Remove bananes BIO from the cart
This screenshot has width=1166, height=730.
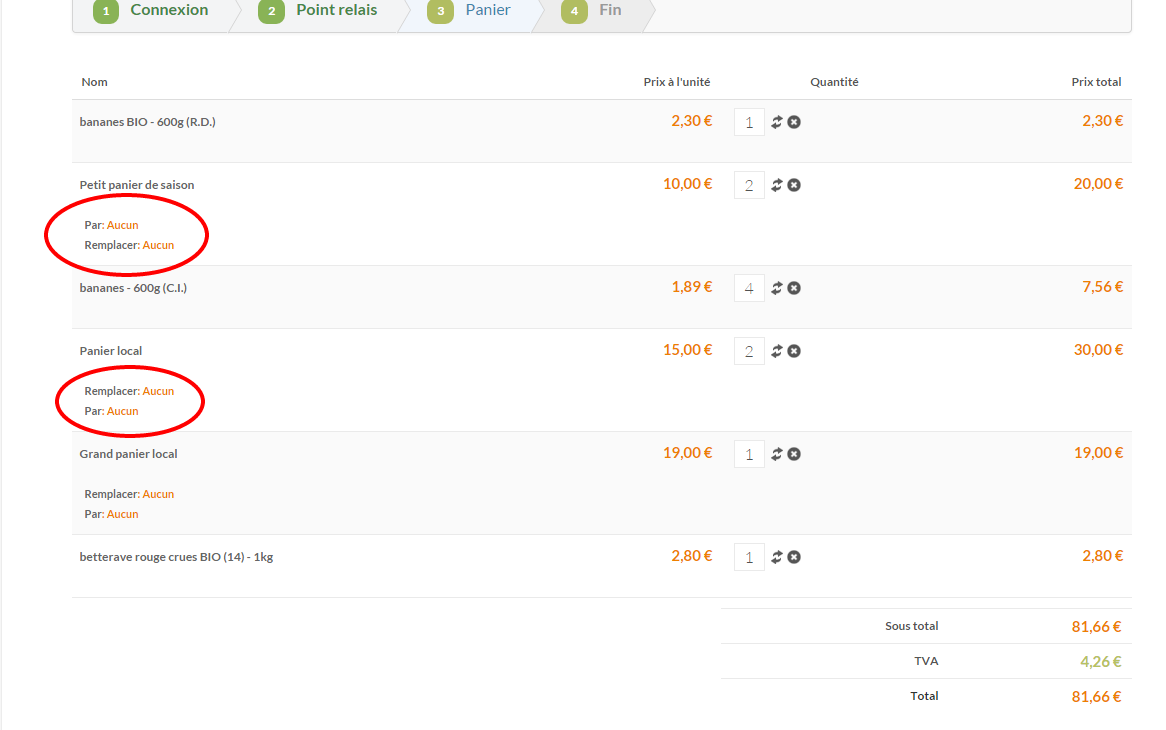point(794,122)
